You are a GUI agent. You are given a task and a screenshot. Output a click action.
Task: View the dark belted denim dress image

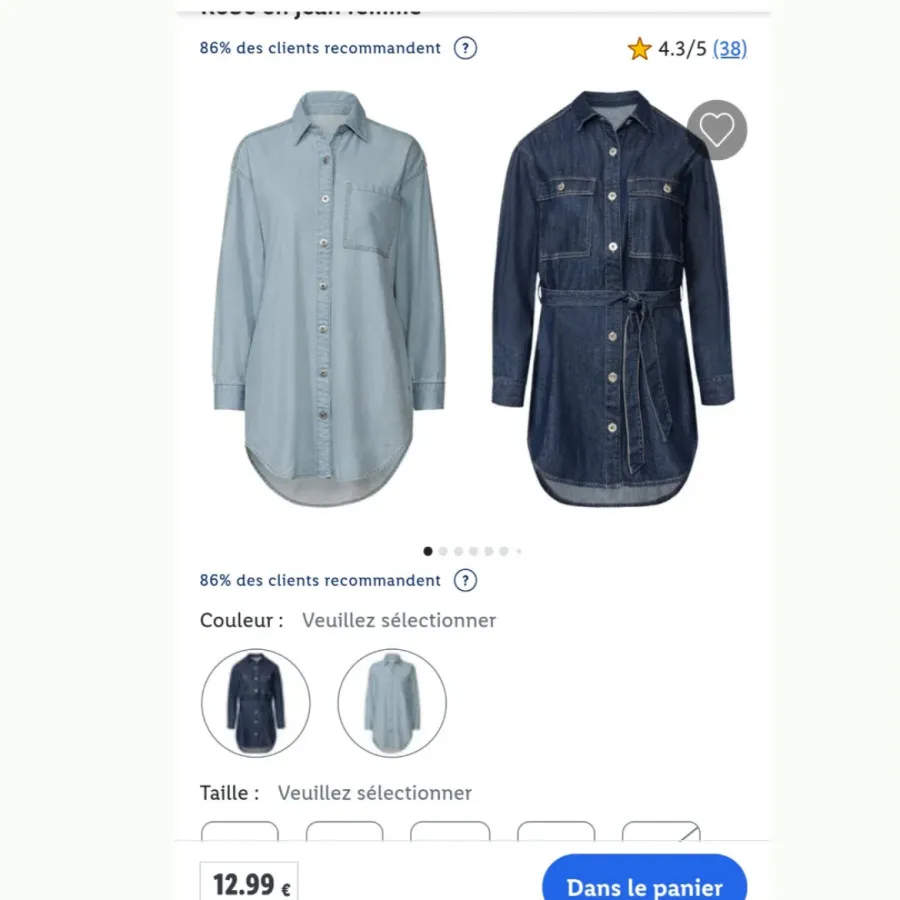[x=613, y=298]
